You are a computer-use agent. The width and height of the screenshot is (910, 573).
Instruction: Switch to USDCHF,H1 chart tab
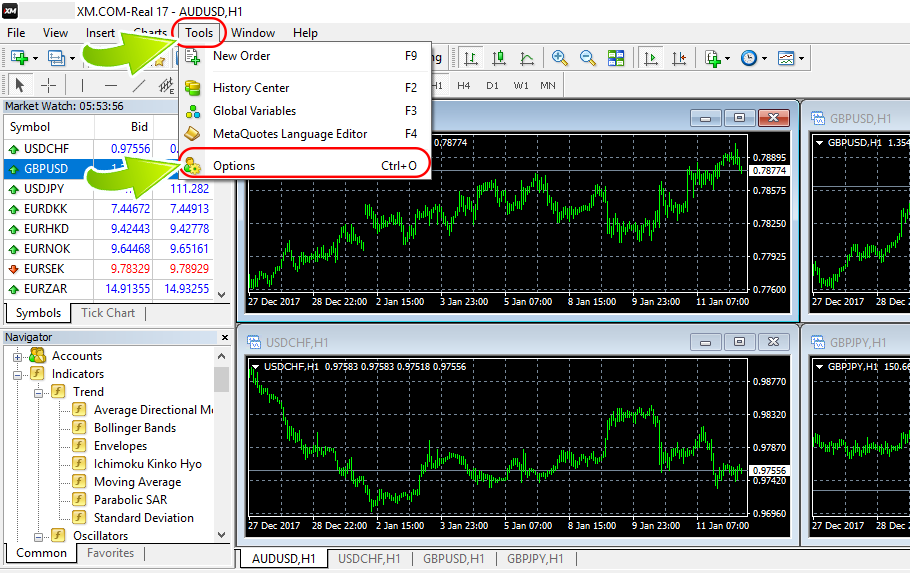pos(369,558)
